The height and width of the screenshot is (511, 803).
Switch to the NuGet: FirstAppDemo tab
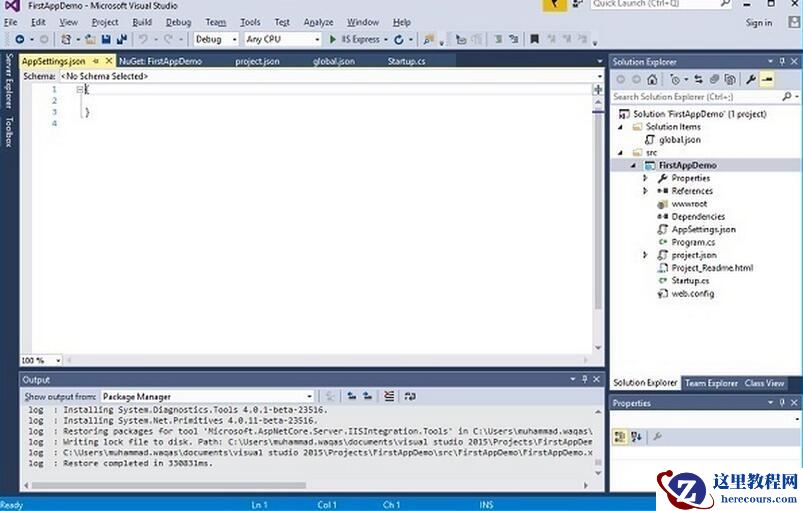pyautogui.click(x=160, y=61)
